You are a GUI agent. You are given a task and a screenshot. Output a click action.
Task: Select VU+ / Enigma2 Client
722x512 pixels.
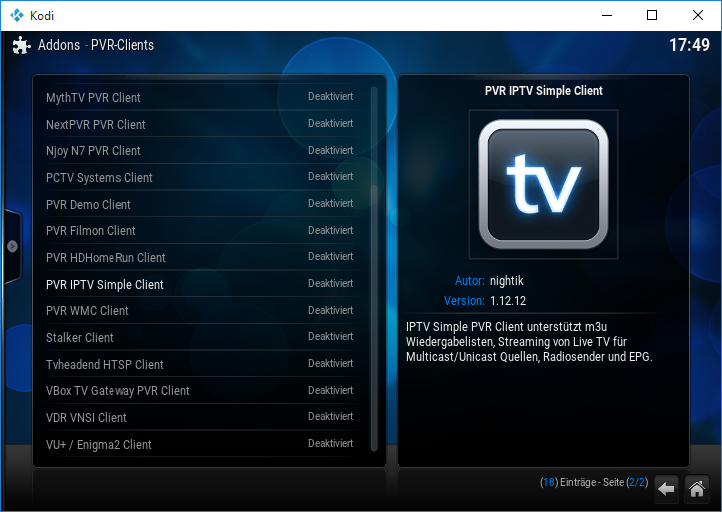pyautogui.click(x=200, y=444)
